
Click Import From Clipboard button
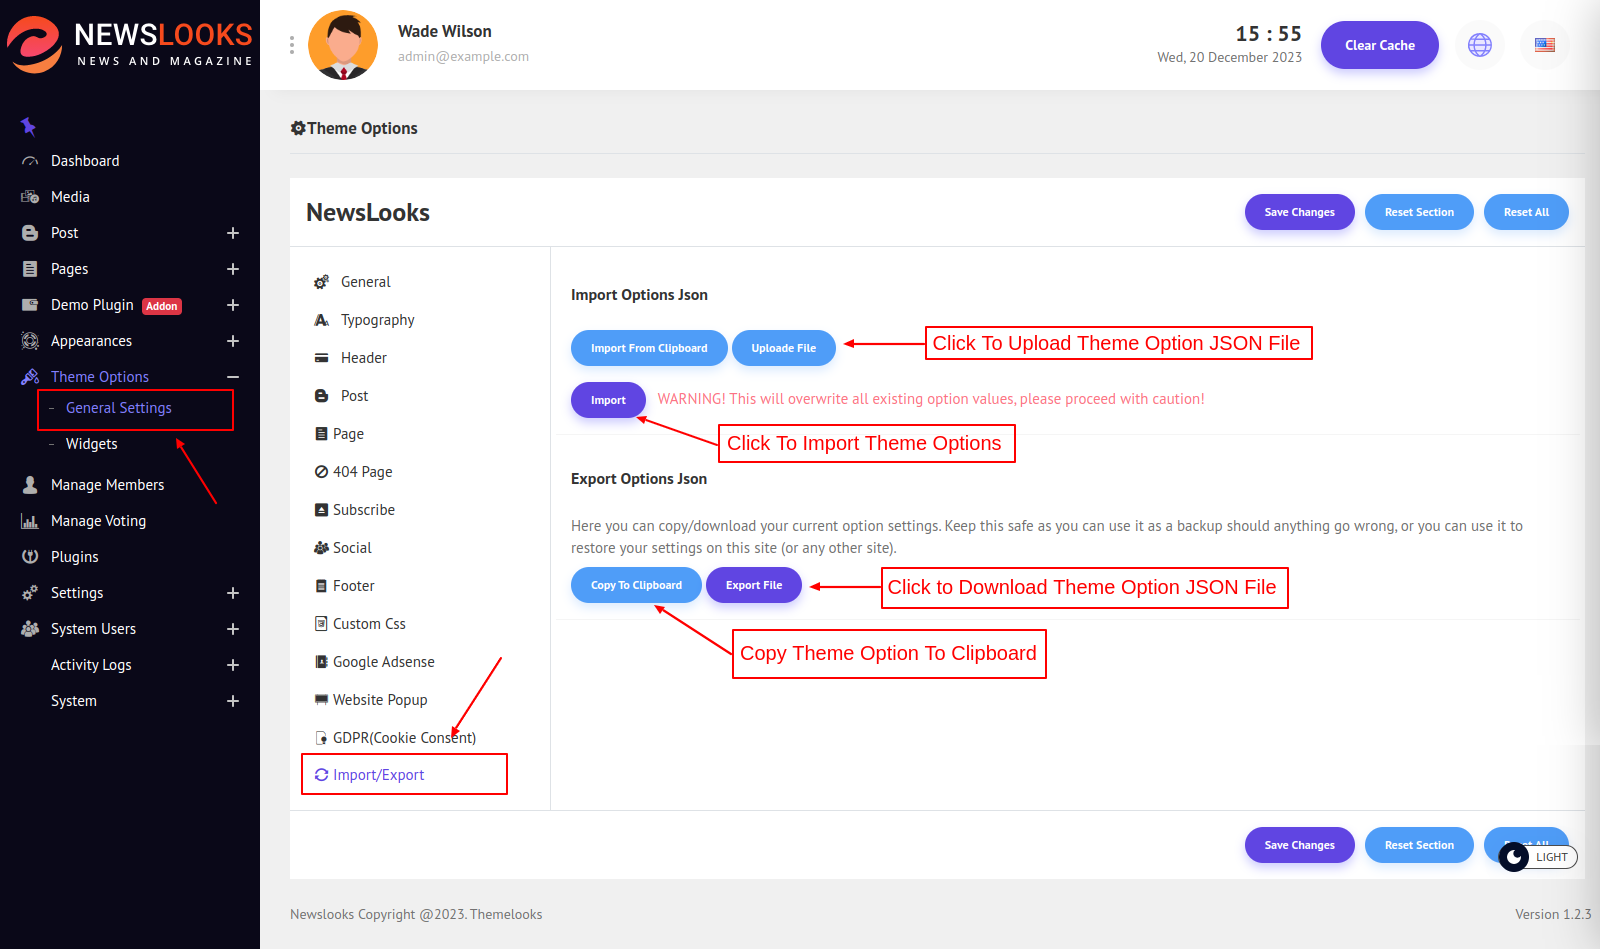648,348
